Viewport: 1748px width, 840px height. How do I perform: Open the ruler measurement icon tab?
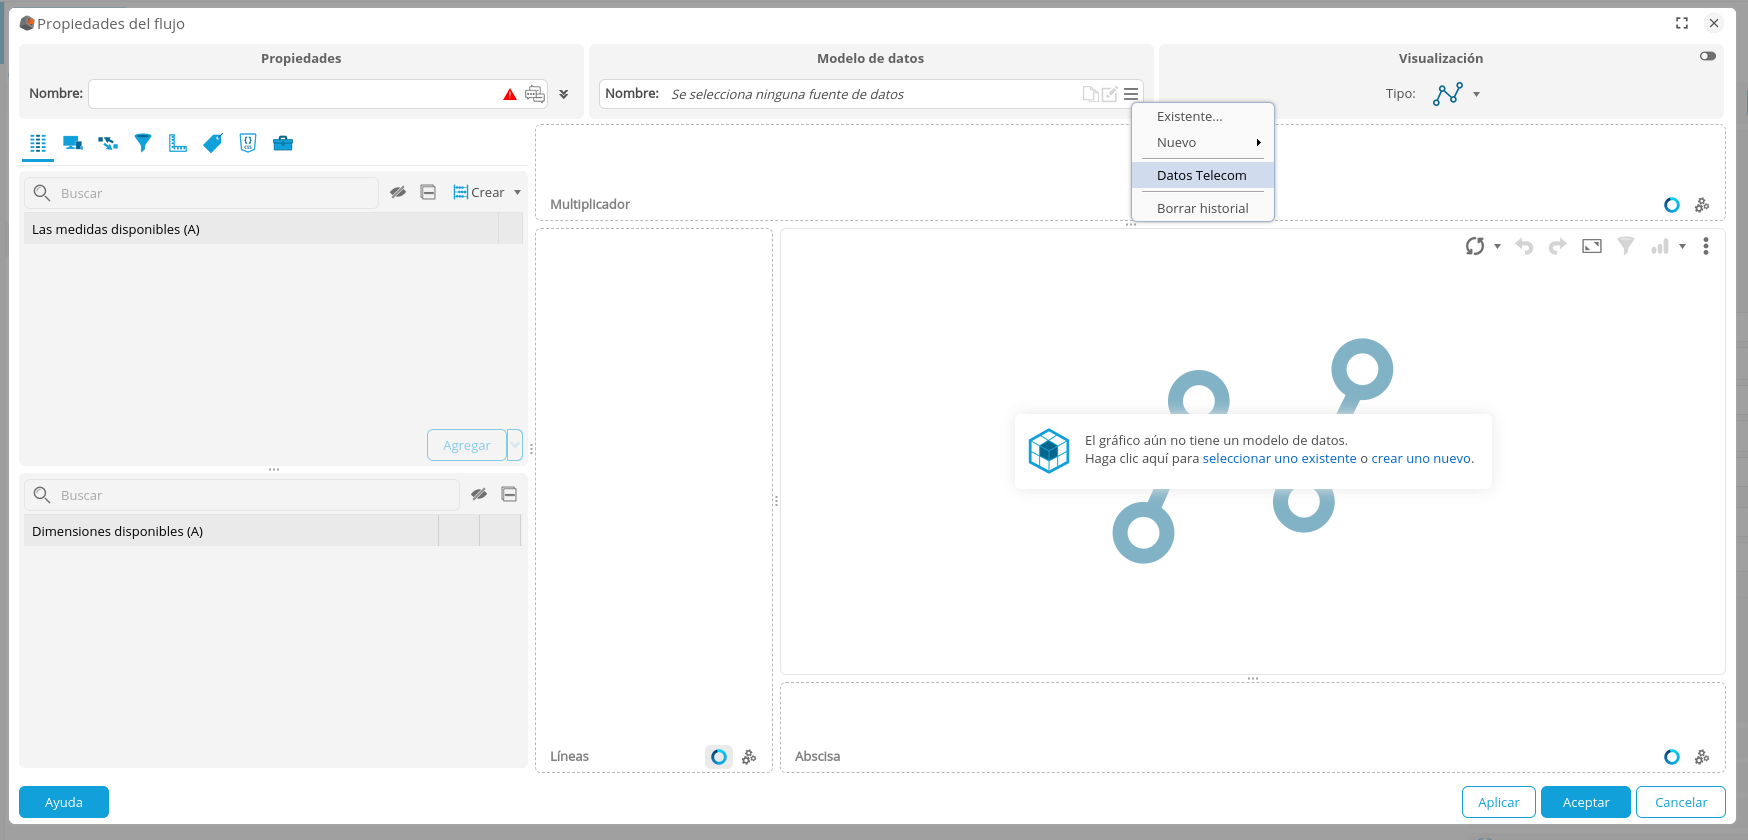coord(178,143)
